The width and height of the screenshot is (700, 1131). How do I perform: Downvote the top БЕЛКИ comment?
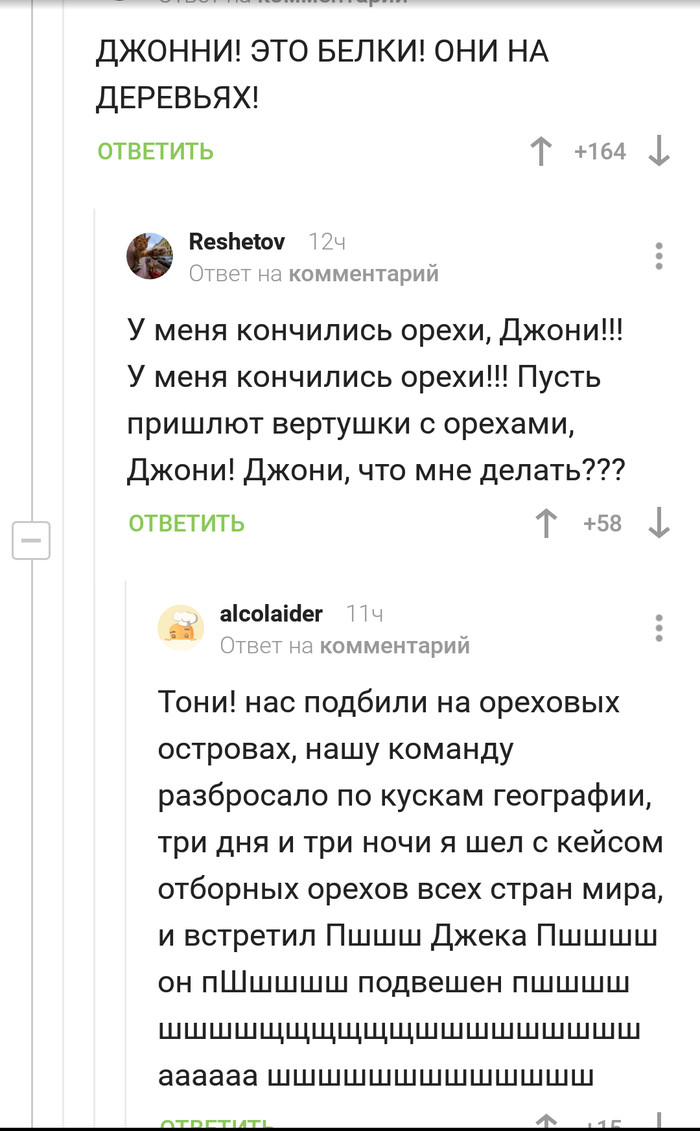click(658, 151)
